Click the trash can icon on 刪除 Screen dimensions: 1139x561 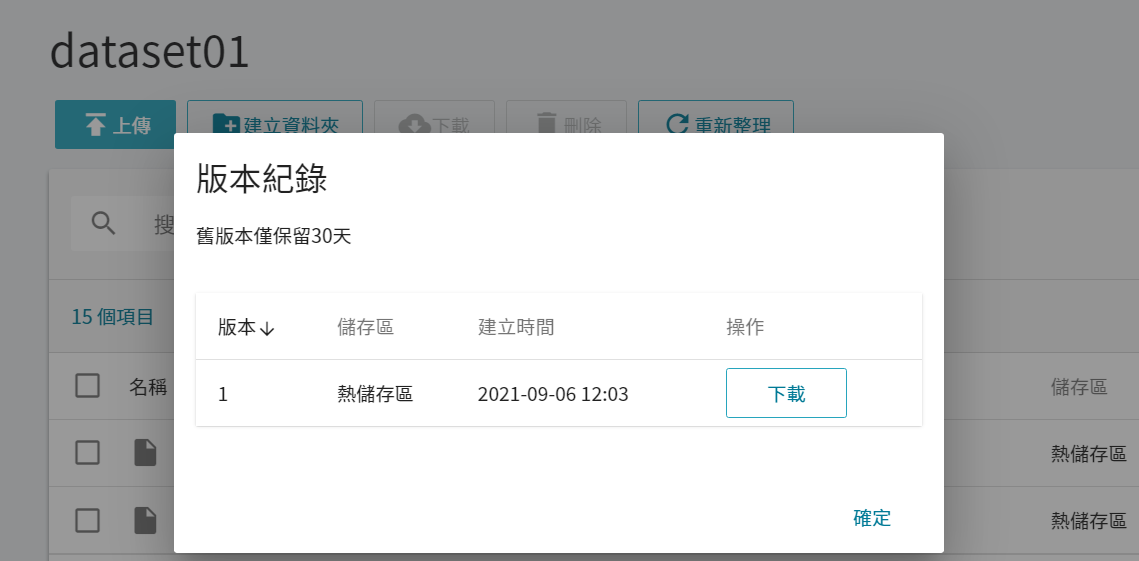[546, 124]
